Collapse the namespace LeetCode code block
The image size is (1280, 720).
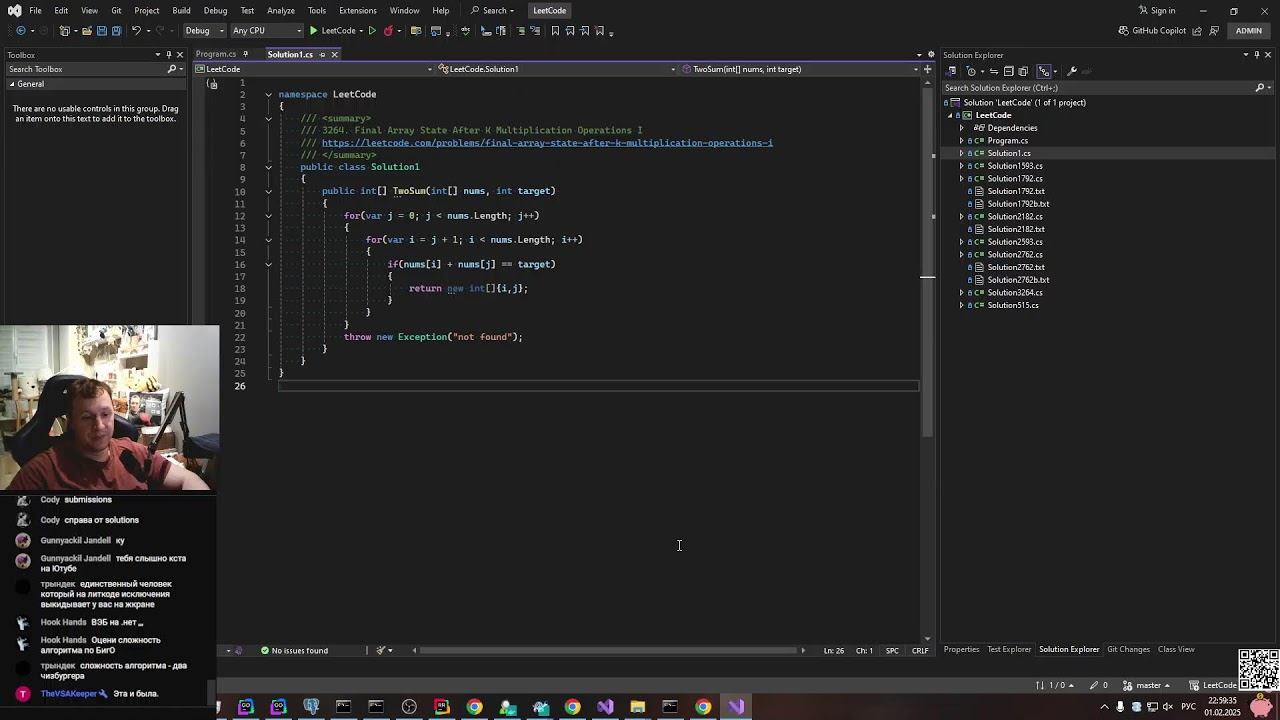[268, 94]
